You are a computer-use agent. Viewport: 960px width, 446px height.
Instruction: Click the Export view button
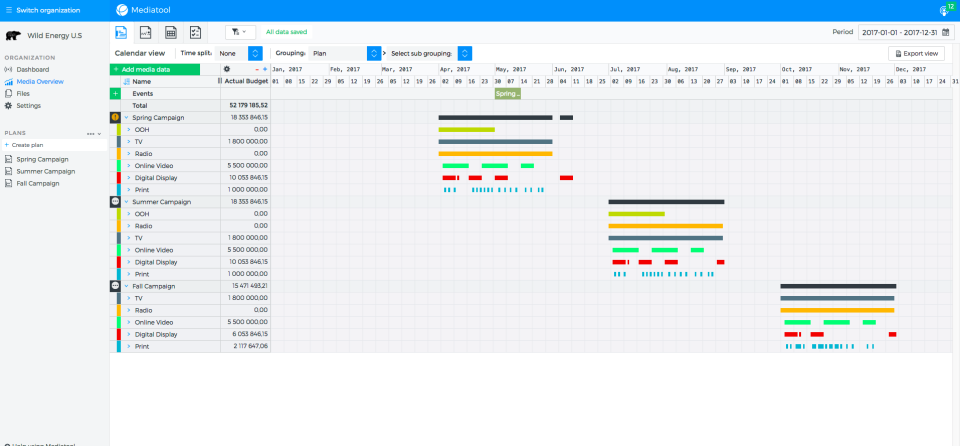pos(916,53)
